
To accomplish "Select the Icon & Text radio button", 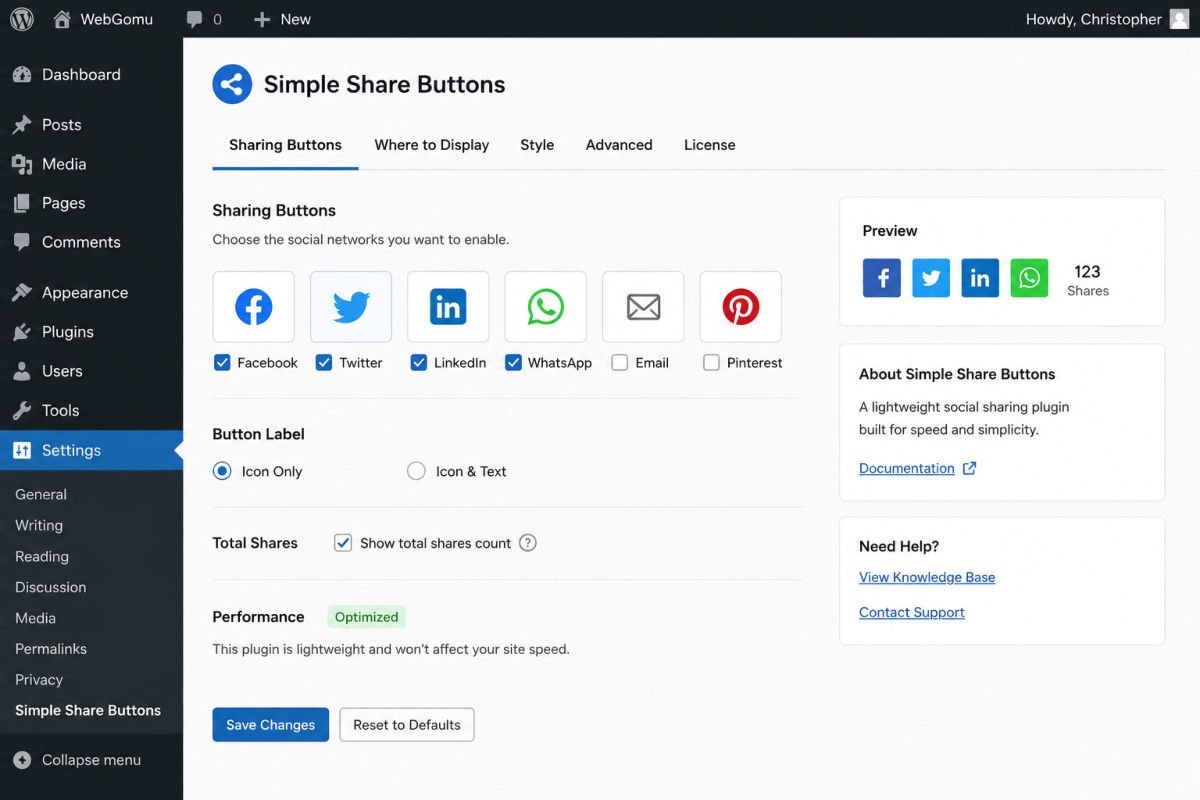I will tap(416, 471).
